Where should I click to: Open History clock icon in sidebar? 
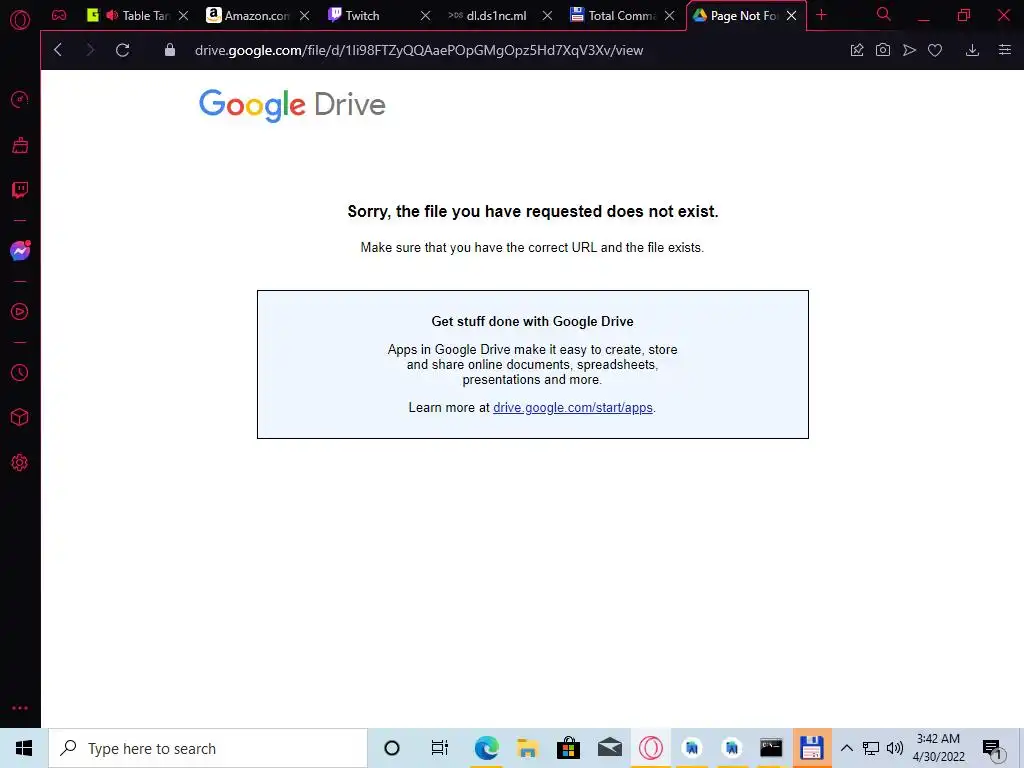click(20, 372)
